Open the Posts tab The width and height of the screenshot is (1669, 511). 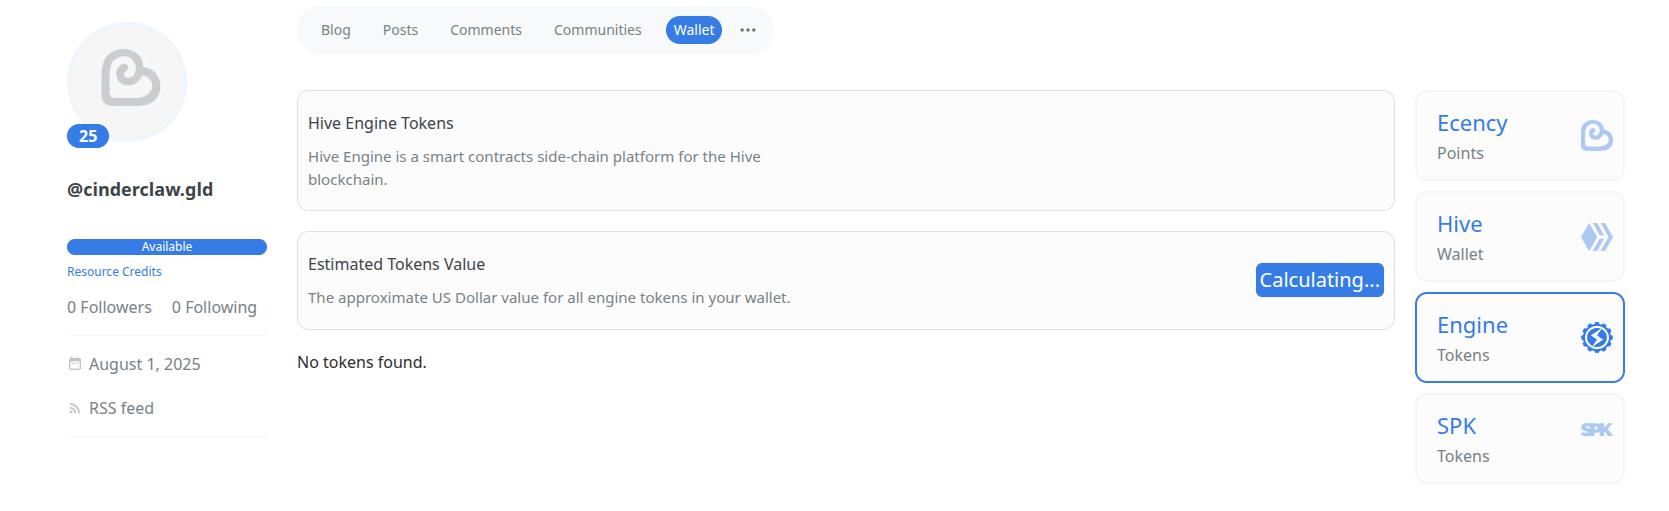(400, 30)
